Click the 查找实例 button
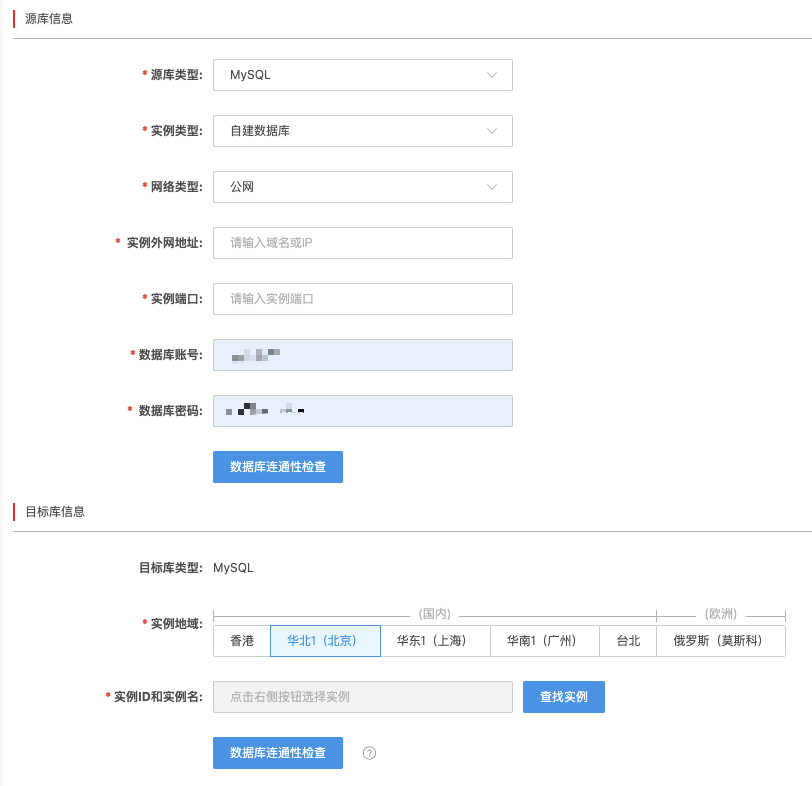Screen dimensions: 812x786 point(563,697)
